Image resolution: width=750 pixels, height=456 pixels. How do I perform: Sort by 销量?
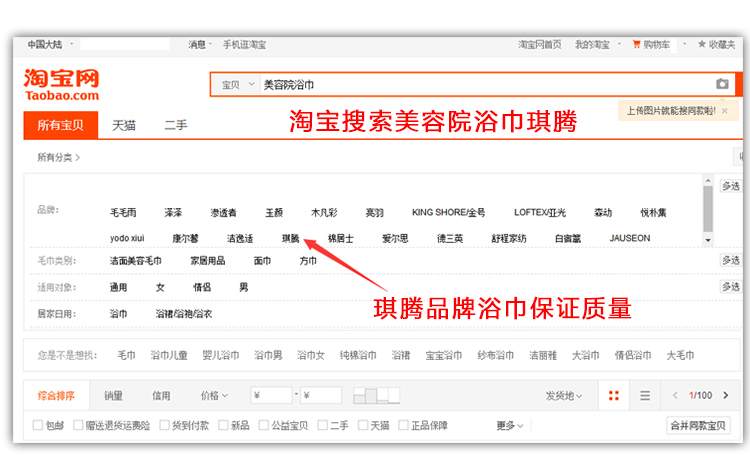[x=113, y=396]
